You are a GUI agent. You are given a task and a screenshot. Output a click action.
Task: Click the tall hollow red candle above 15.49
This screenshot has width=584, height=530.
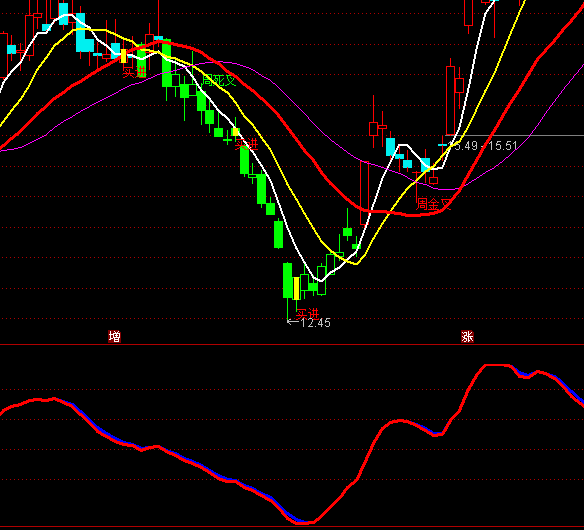tap(451, 101)
